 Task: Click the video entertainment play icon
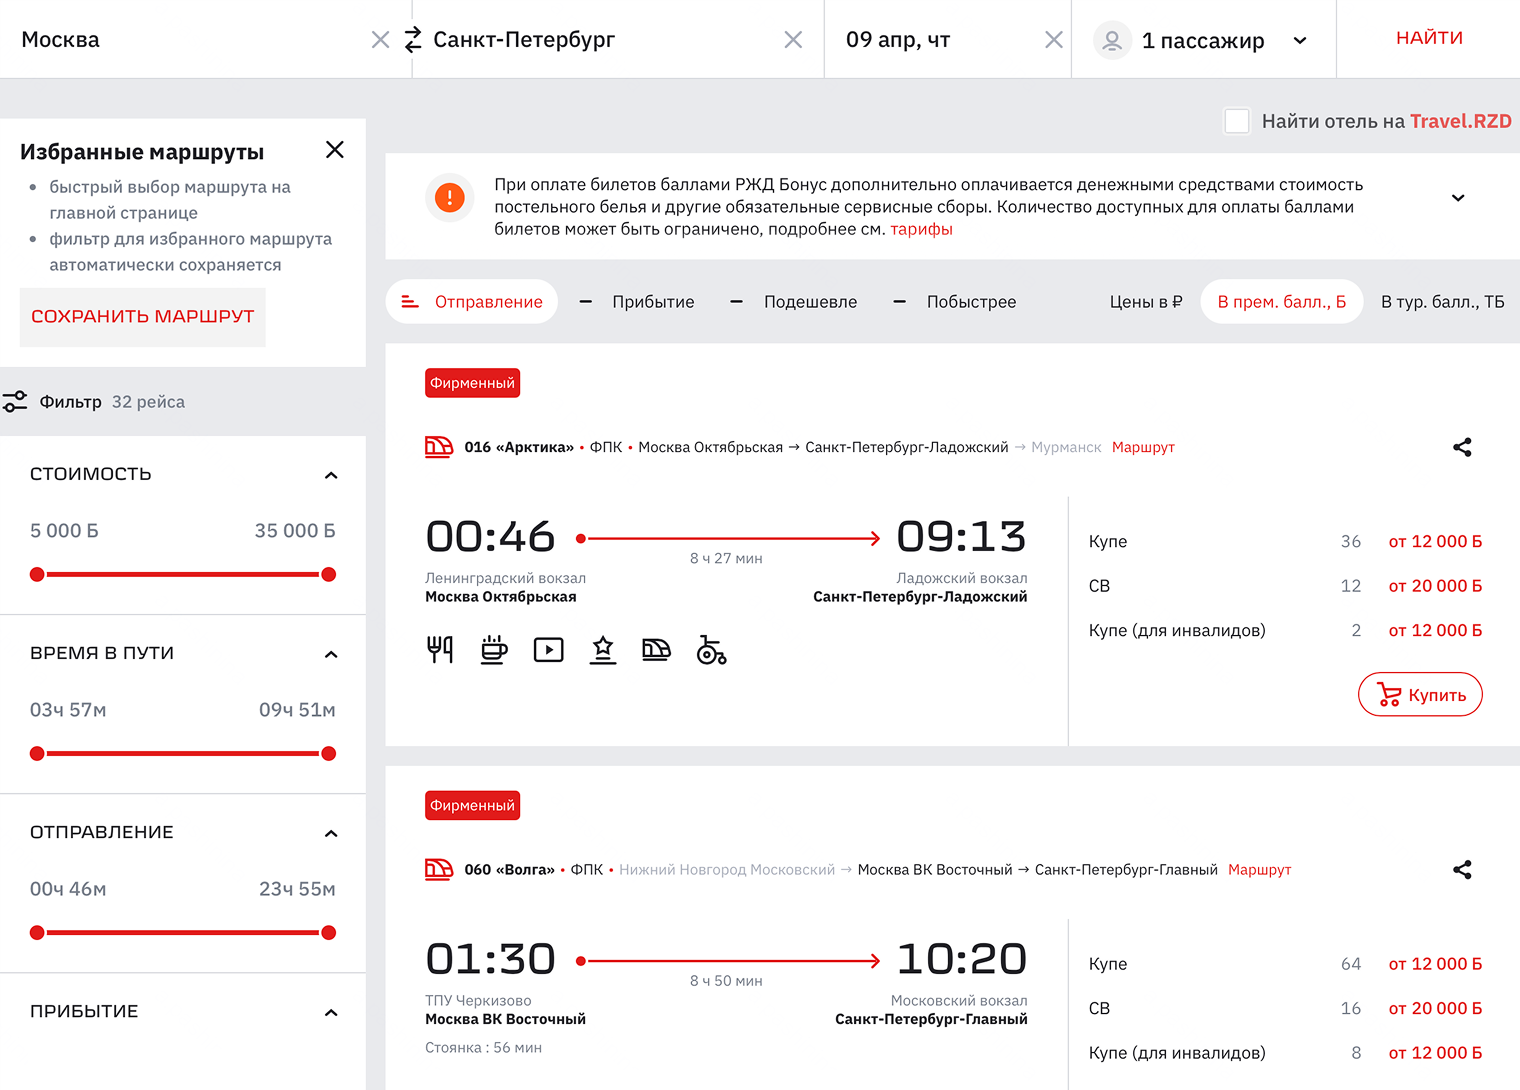click(548, 650)
